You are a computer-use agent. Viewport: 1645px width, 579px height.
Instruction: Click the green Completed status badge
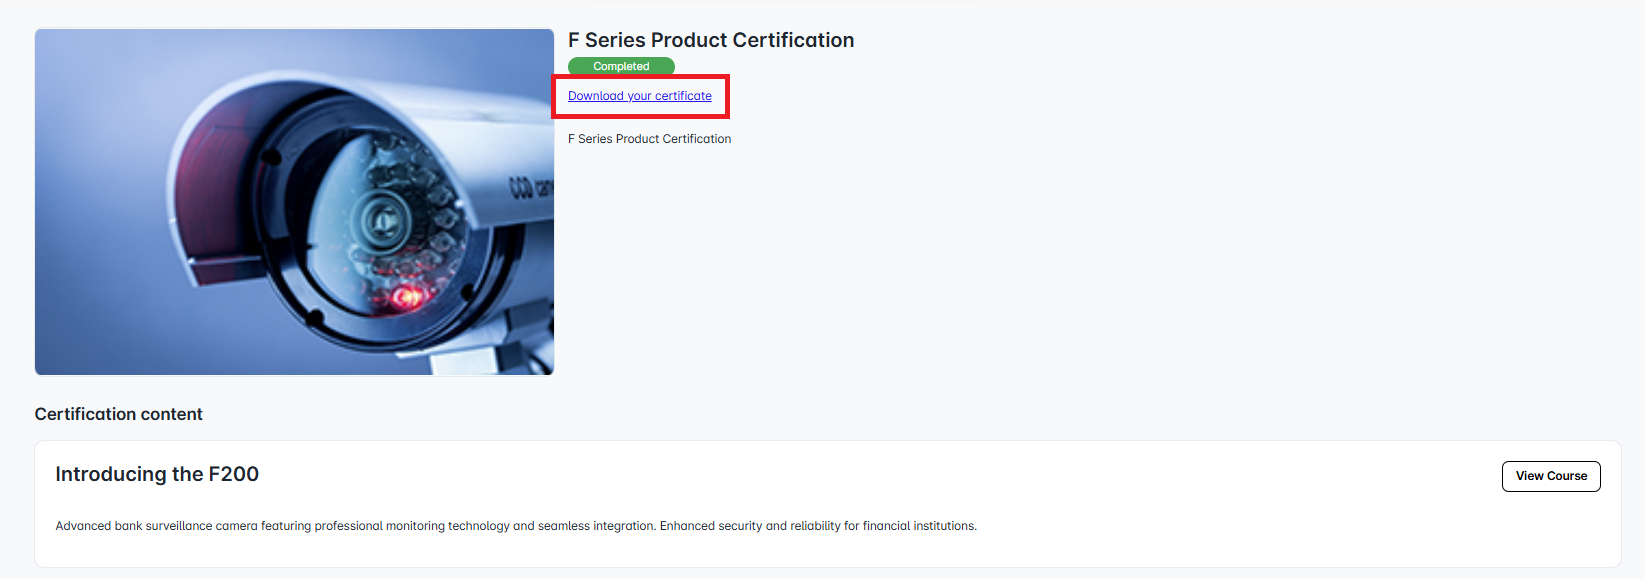click(x=621, y=66)
